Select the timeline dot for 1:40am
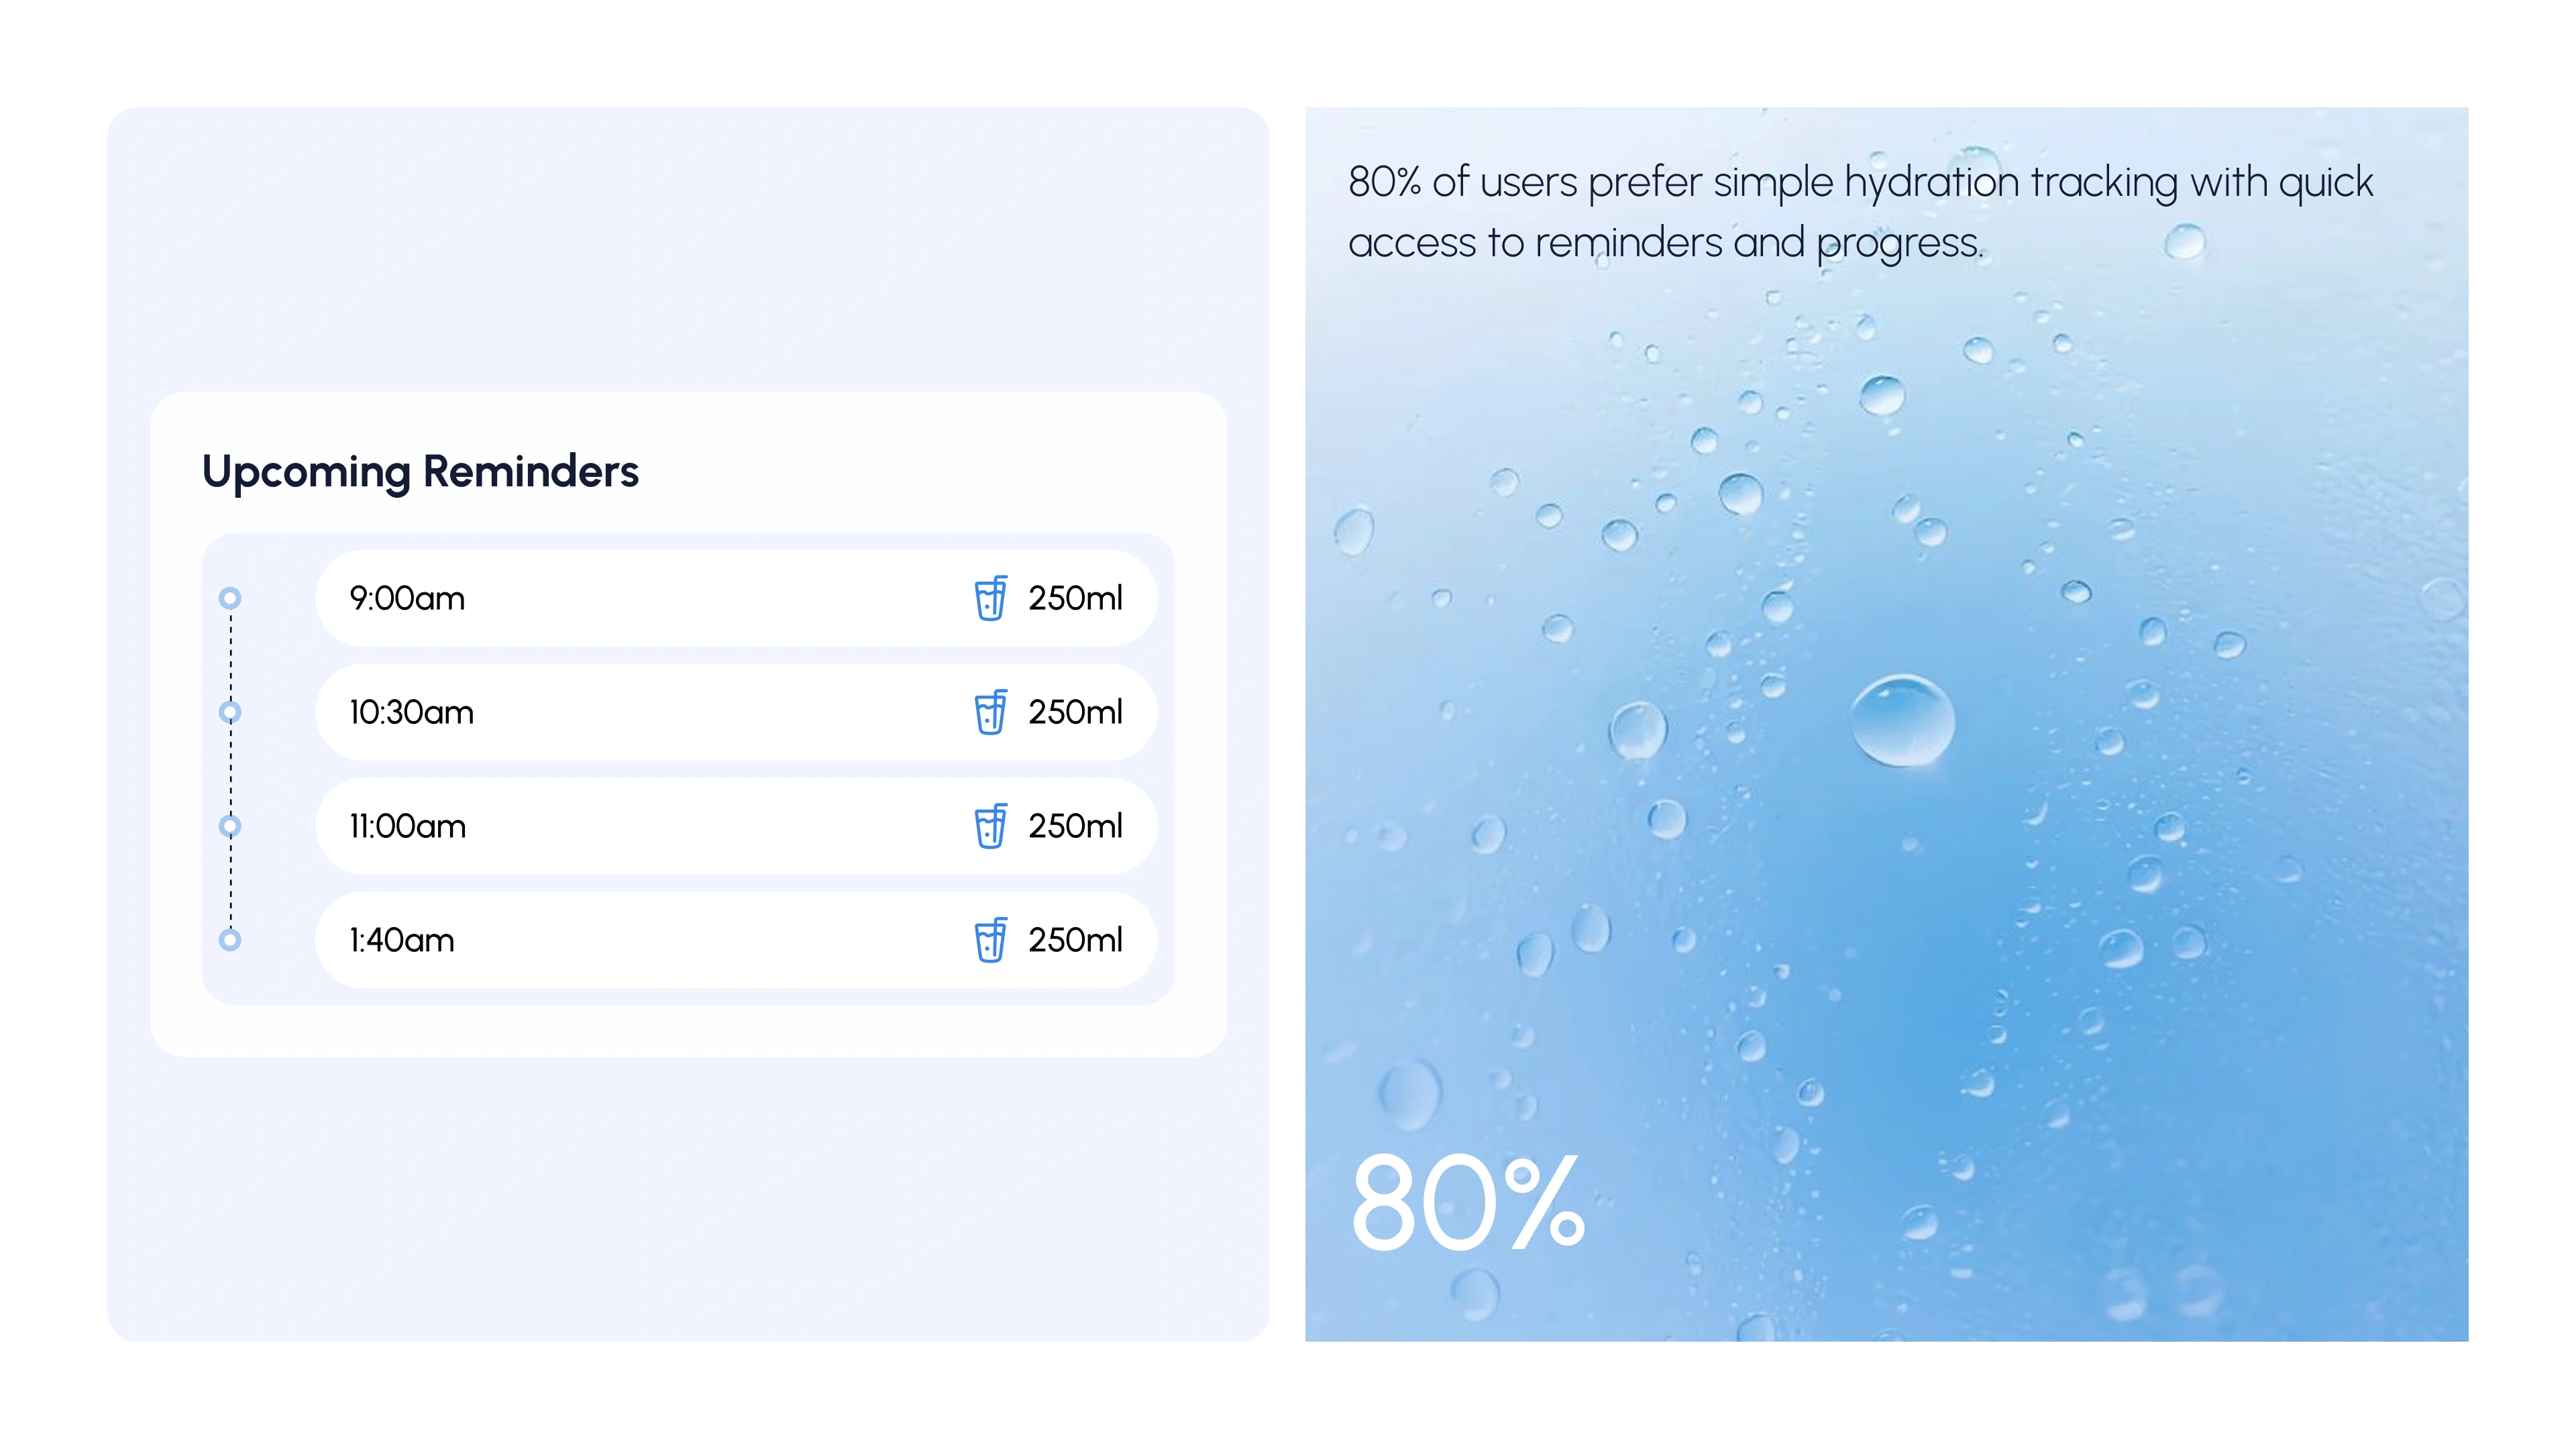This screenshot has width=2576, height=1449. tap(230, 940)
